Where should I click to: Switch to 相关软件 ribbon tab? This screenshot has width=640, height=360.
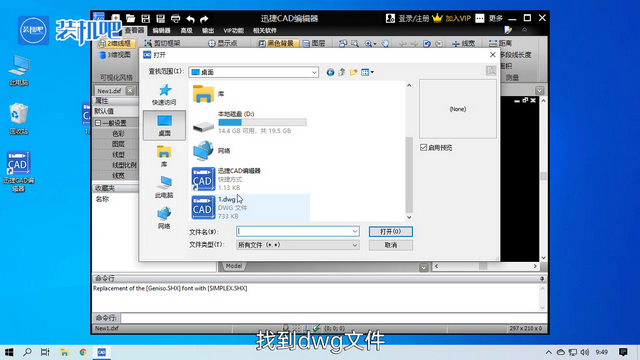[x=264, y=31]
